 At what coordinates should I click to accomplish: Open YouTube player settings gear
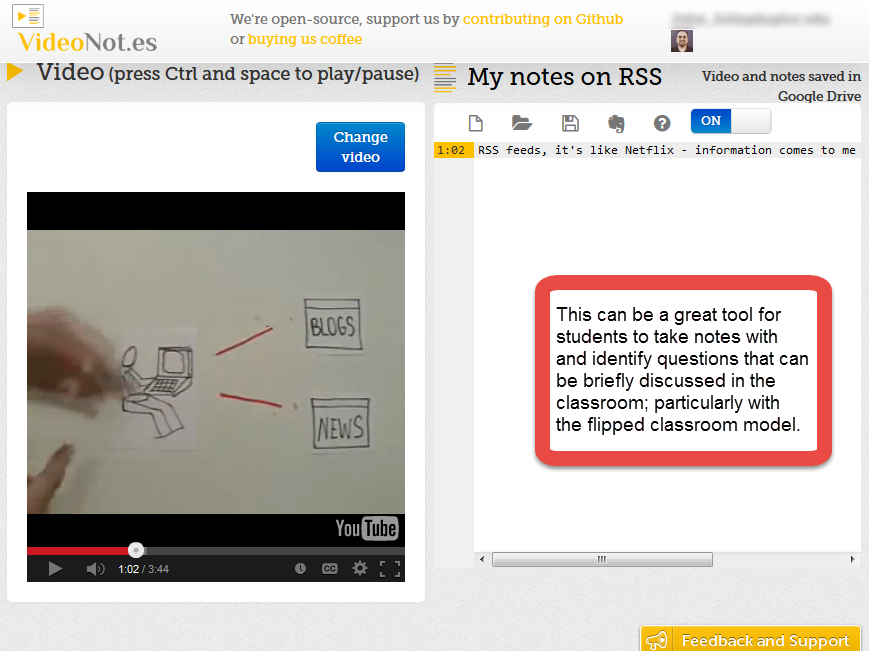pos(359,567)
